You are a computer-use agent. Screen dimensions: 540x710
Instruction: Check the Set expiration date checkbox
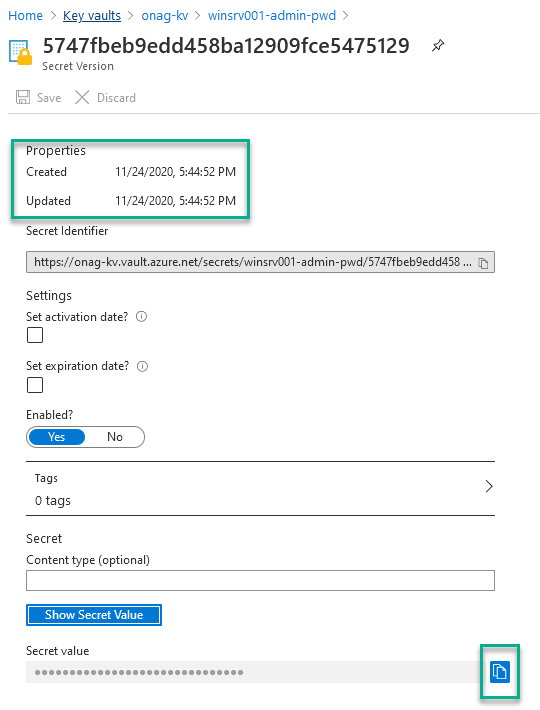pos(35,385)
